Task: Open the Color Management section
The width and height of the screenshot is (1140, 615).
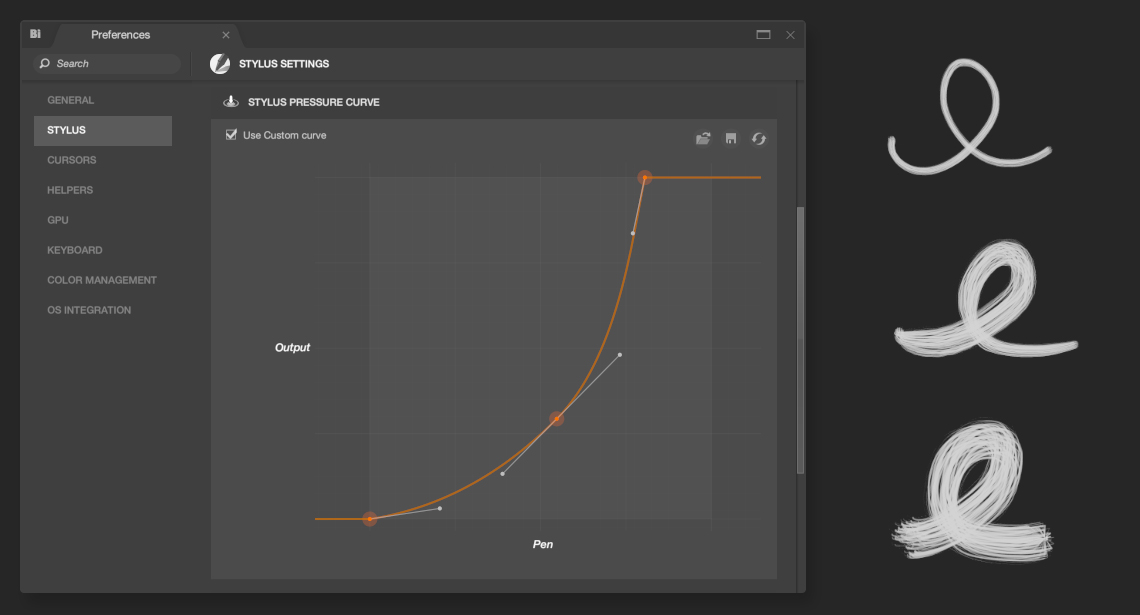Action: (103, 280)
